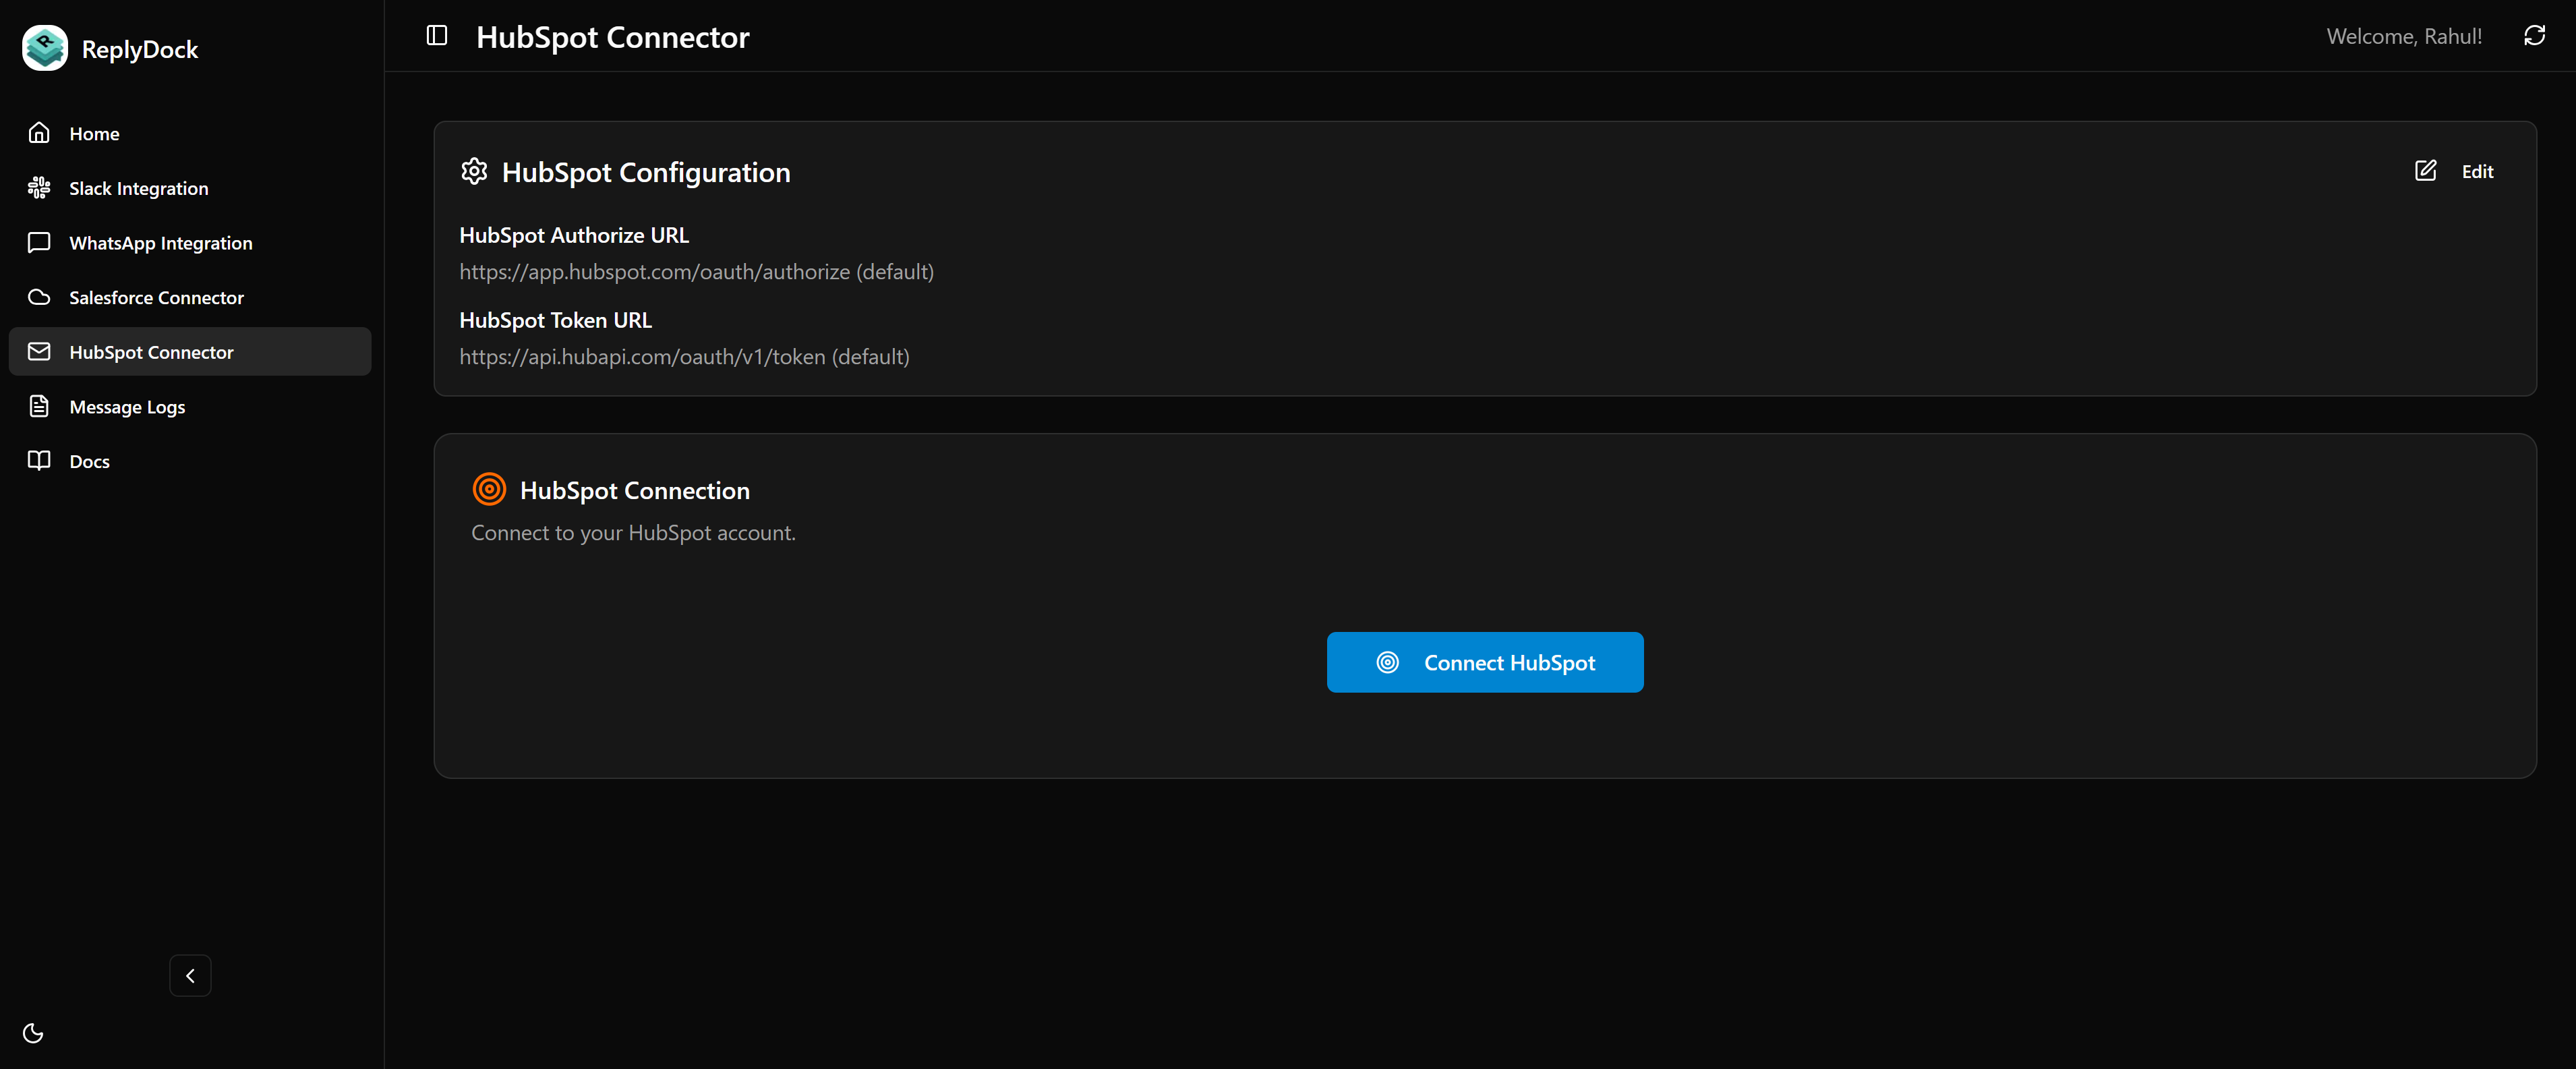The width and height of the screenshot is (2576, 1069).
Task: Toggle the sidebar panel from the header
Action: click(437, 36)
